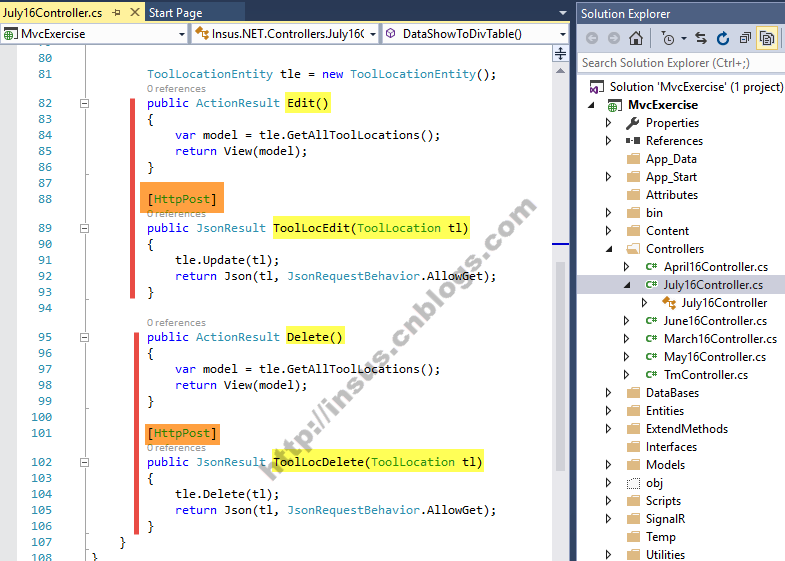This screenshot has width=785, height=561.
Task: Open Pending Changes Filter clock icon
Action: tap(667, 38)
